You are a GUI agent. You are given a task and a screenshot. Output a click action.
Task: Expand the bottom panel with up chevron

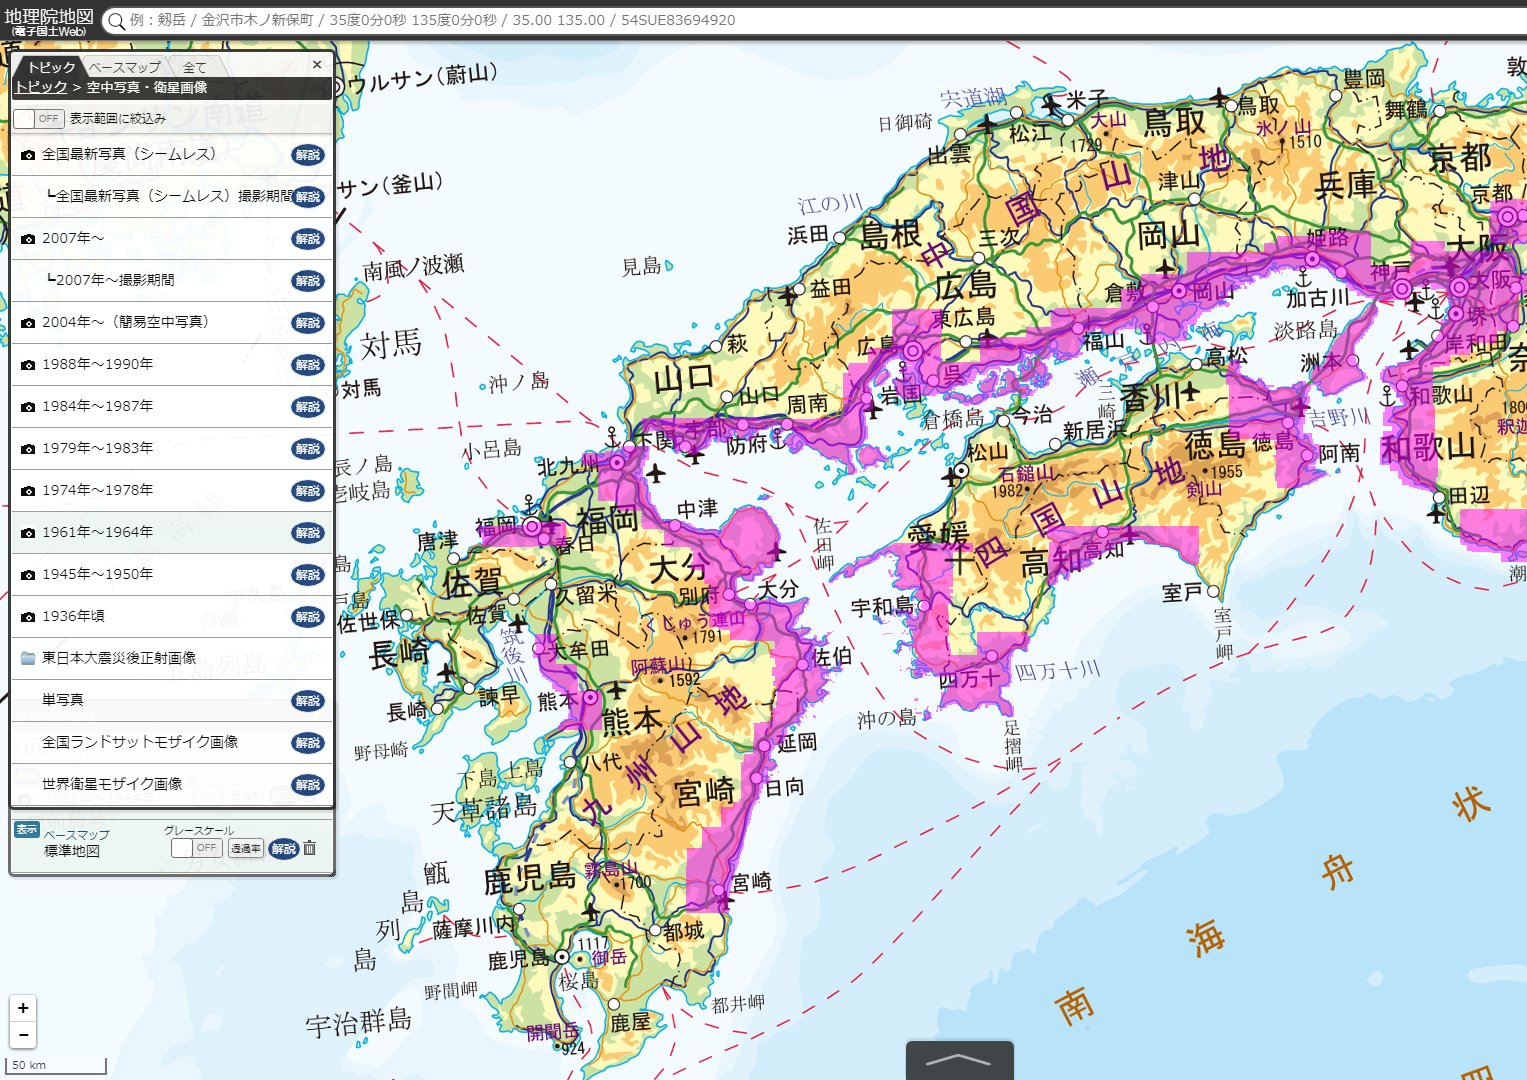[x=959, y=1060]
